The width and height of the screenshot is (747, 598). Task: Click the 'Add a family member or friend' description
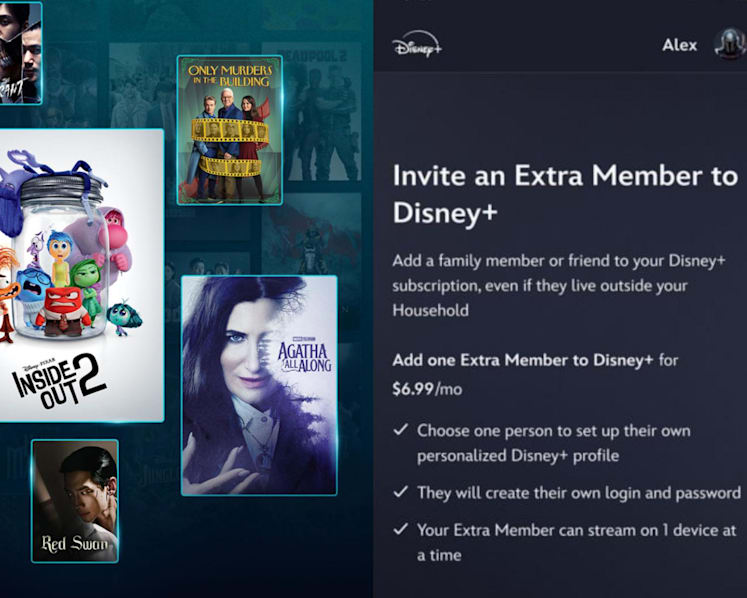coord(558,285)
